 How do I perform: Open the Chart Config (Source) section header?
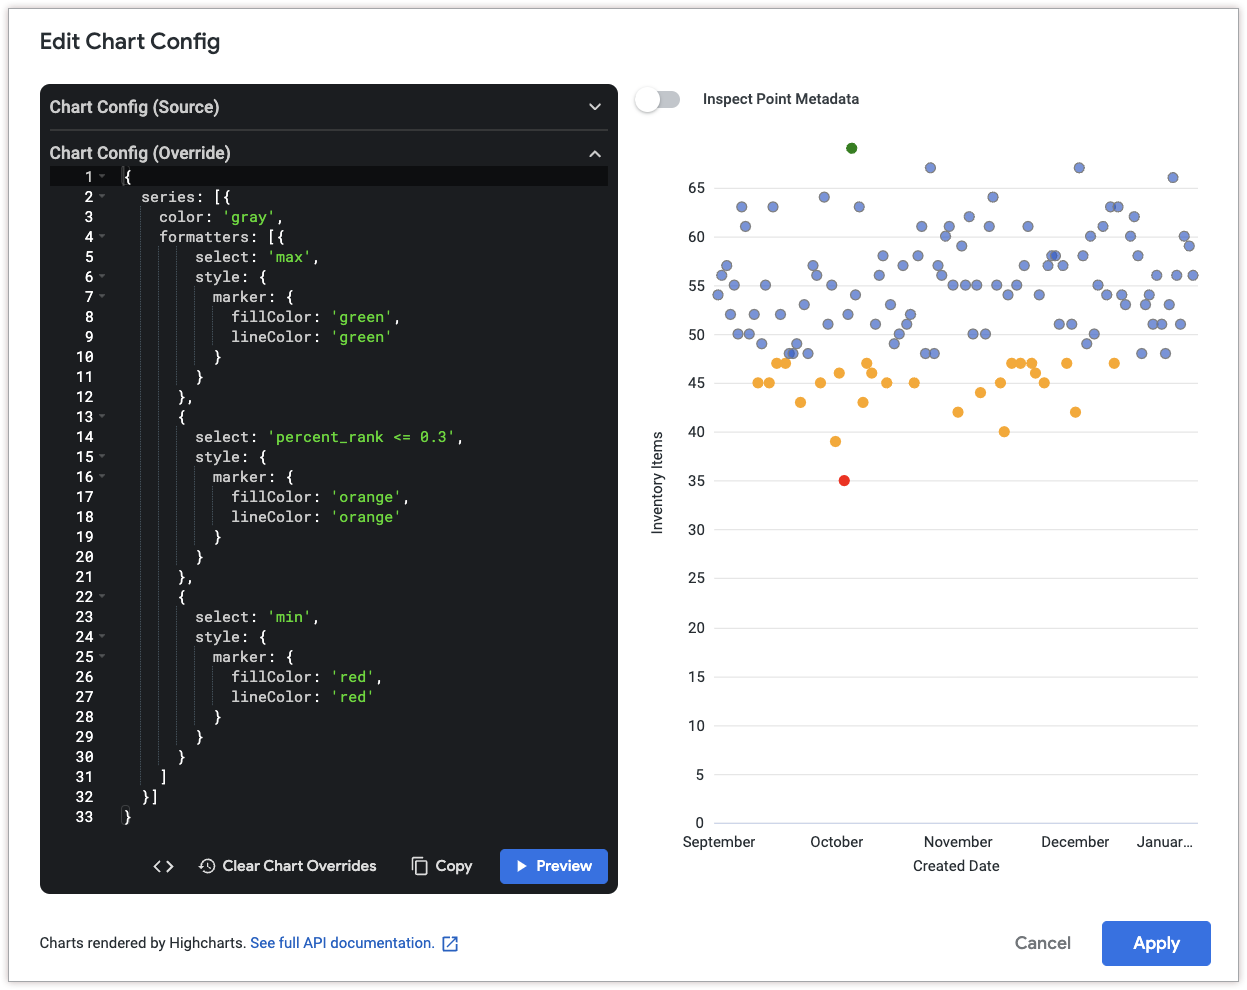(x=135, y=107)
